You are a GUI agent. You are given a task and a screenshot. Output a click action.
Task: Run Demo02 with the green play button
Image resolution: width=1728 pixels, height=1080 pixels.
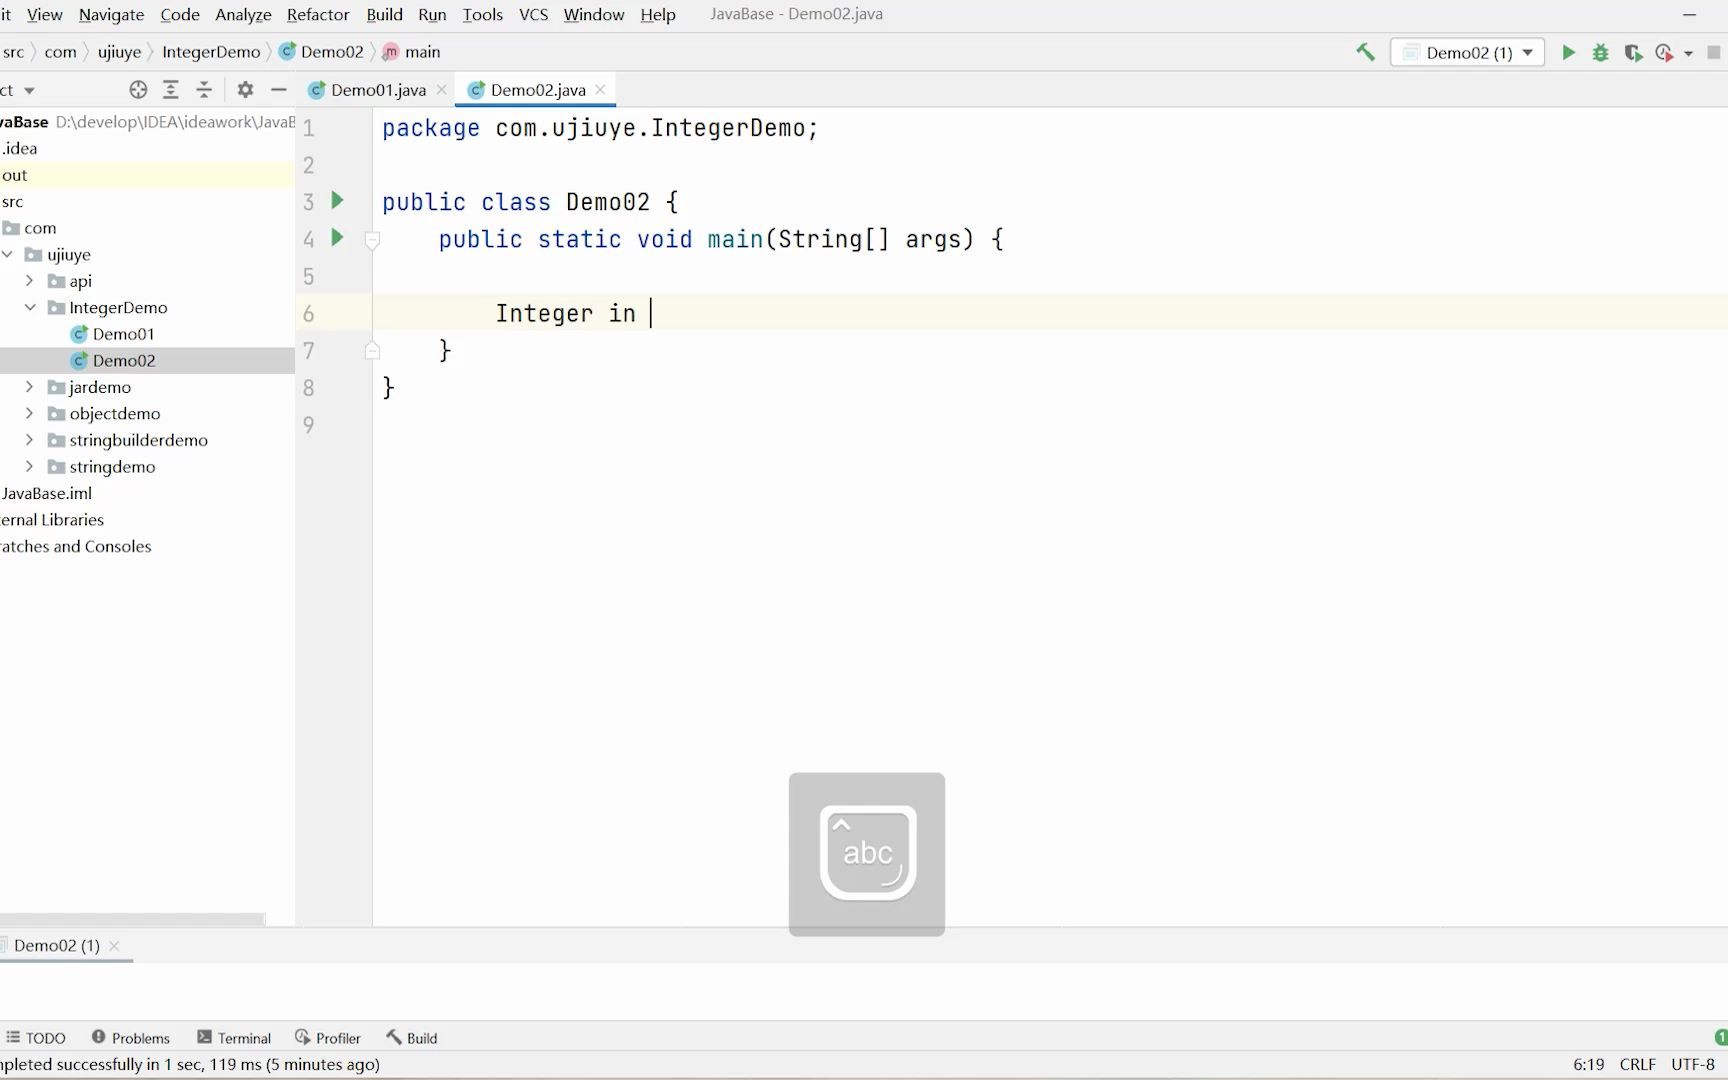pos(1568,52)
